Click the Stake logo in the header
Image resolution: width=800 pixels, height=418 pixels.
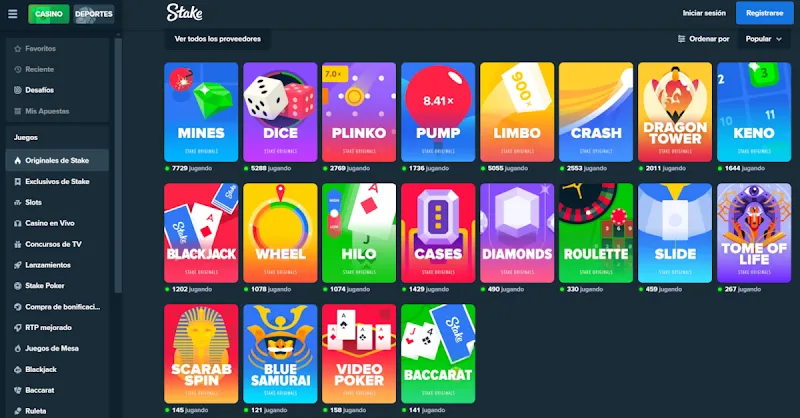pos(184,13)
